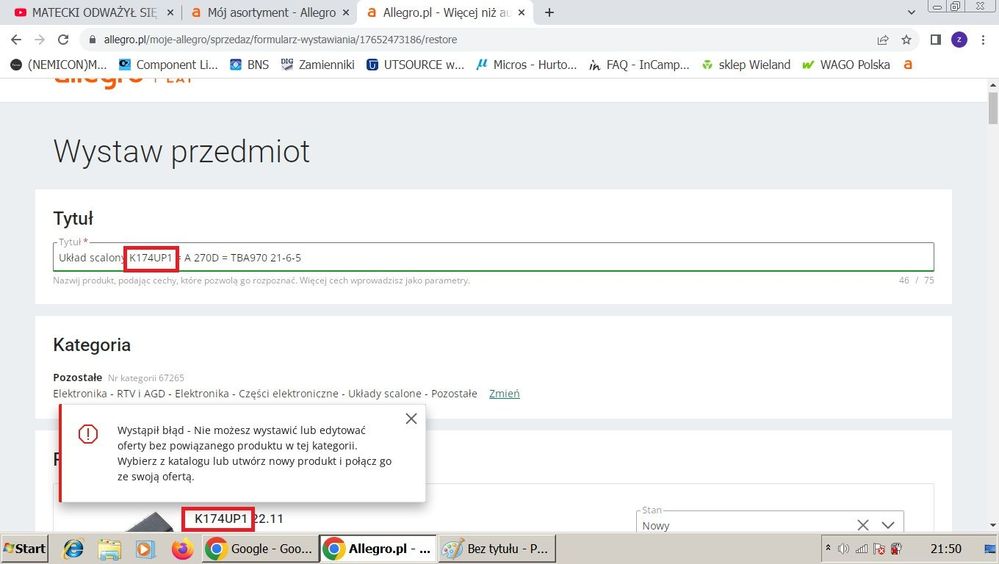Click the page vertical scrollbar thumb
Viewport: 999px width, 564px height.
992,107
